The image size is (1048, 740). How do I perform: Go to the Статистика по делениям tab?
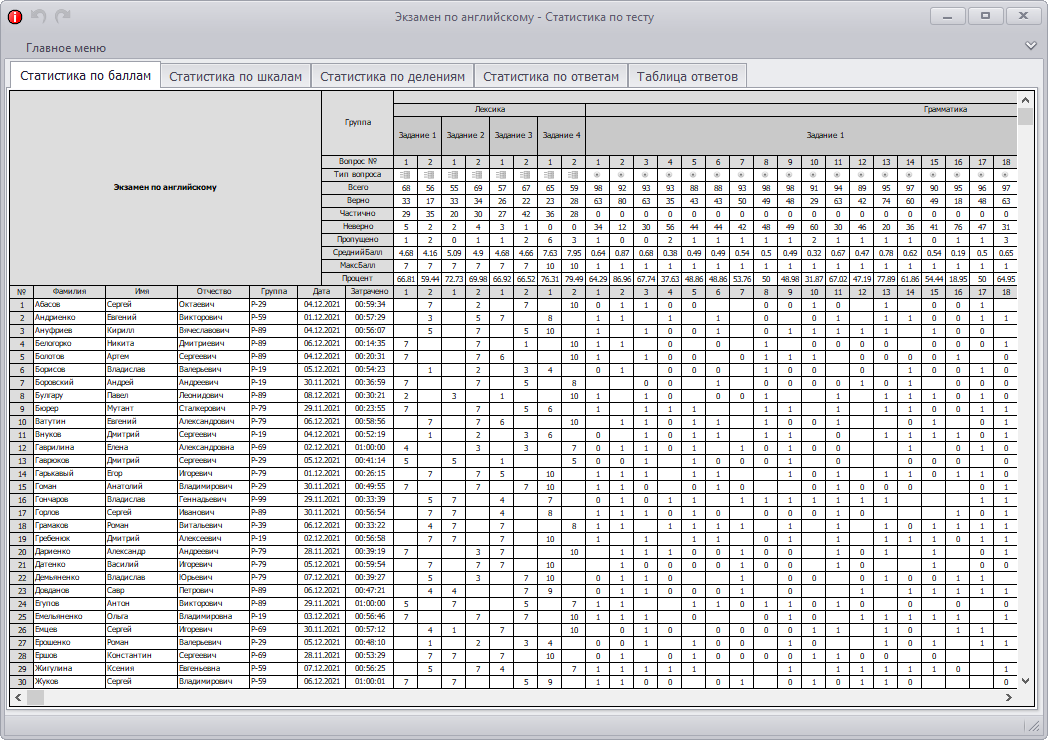392,76
